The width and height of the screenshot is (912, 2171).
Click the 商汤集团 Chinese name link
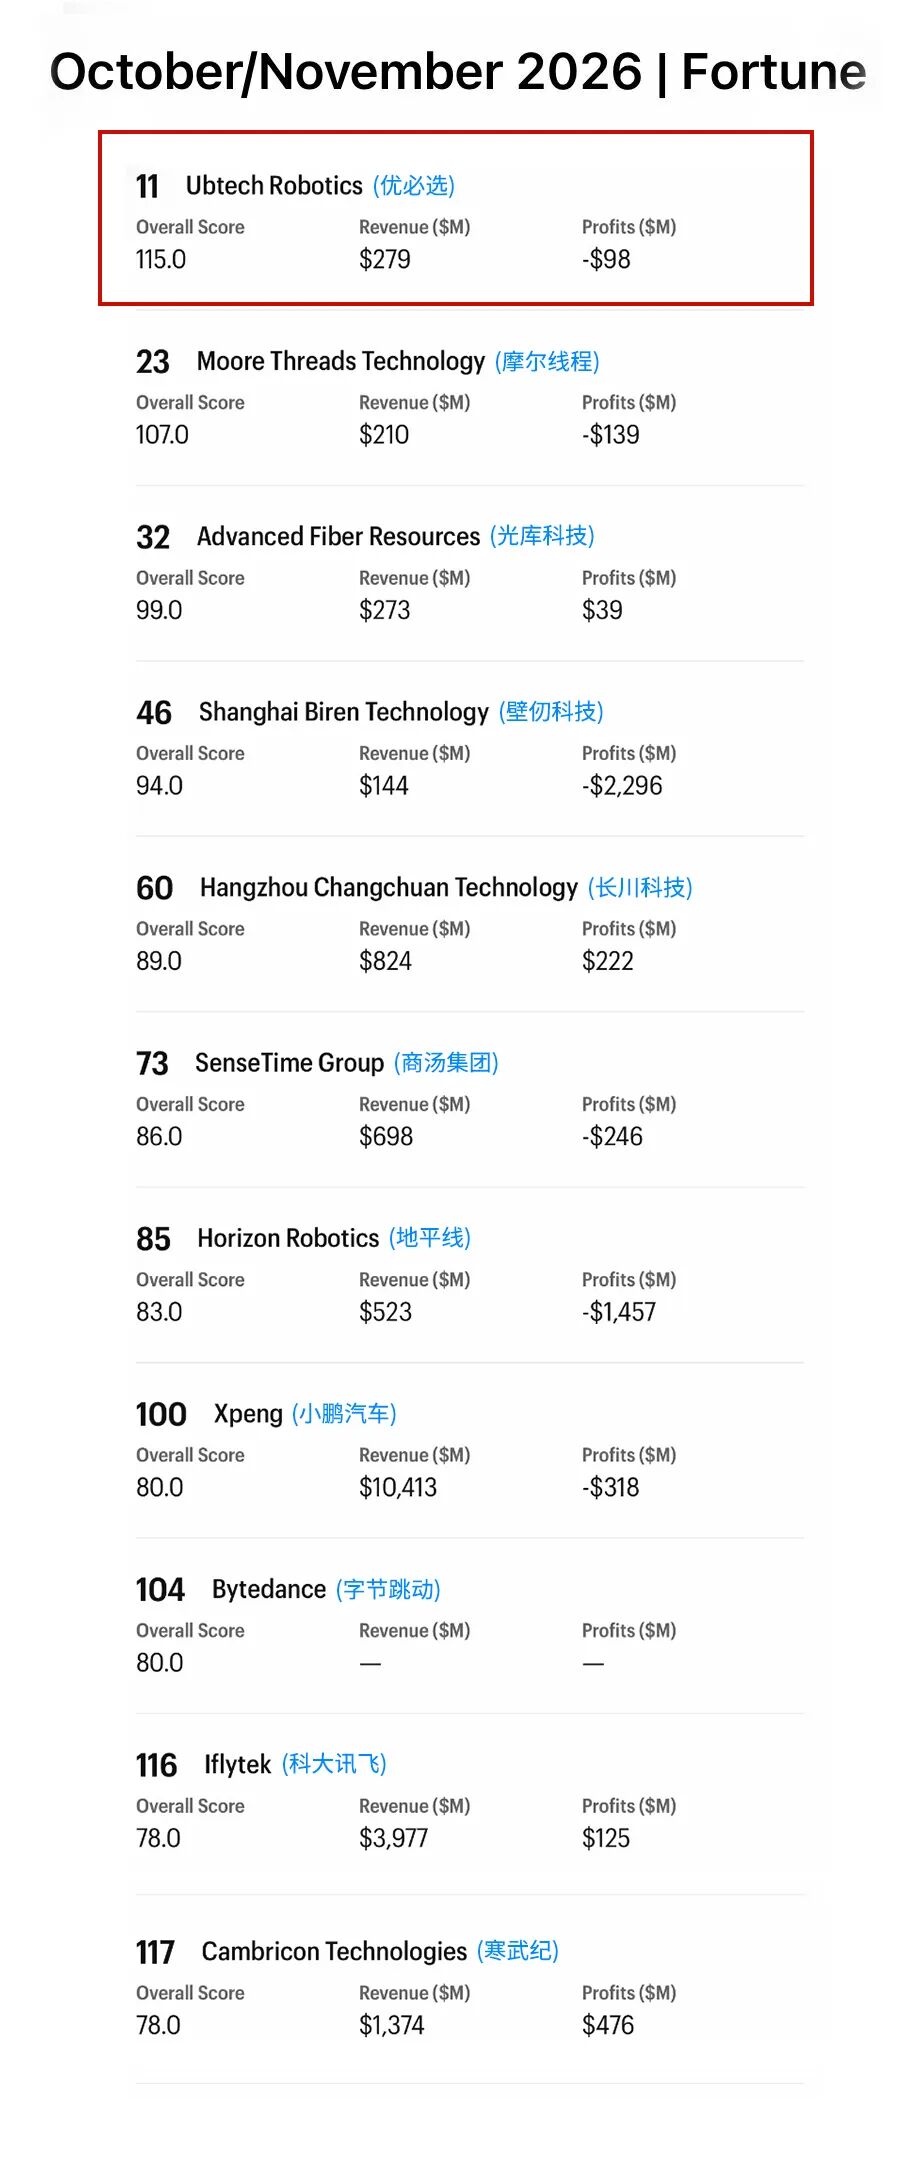[446, 1063]
